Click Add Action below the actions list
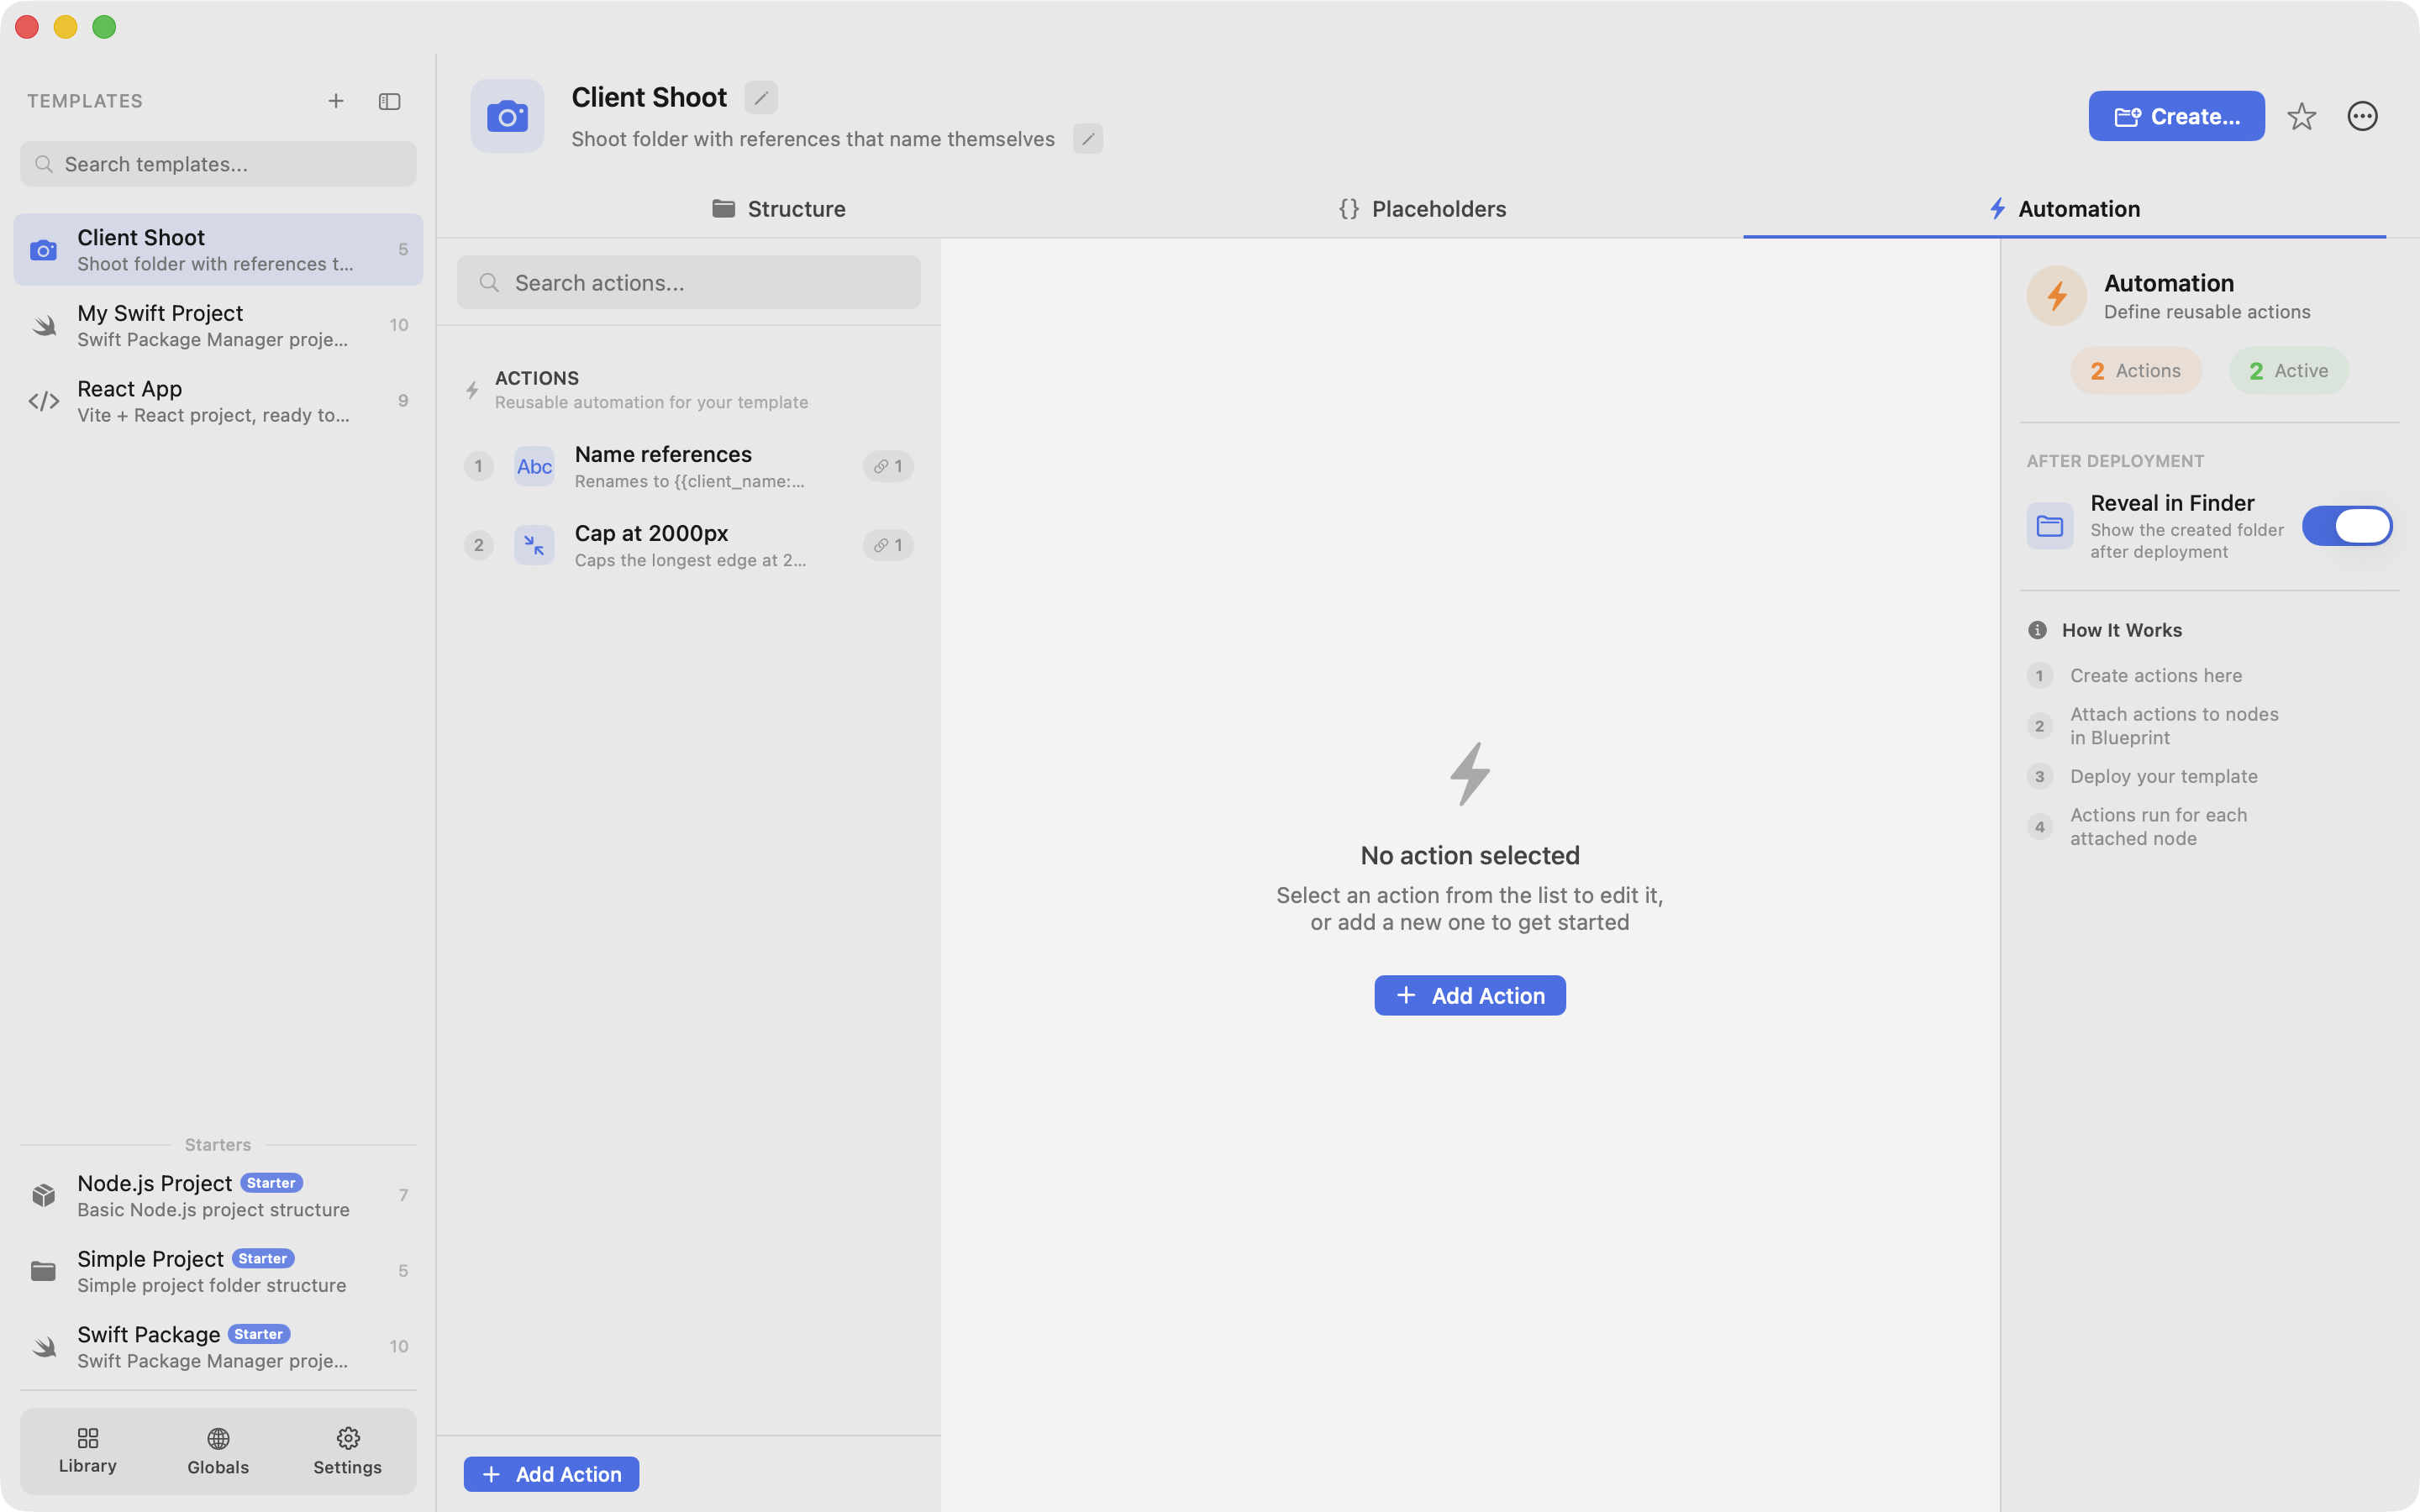The height and width of the screenshot is (1512, 2420). pyautogui.click(x=551, y=1474)
